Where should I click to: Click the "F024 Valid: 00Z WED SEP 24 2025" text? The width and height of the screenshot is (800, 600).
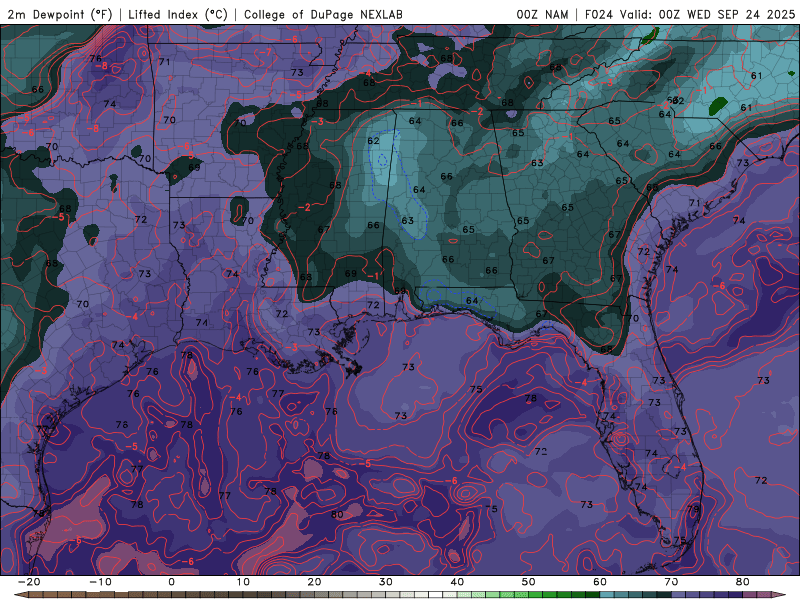coord(690,14)
